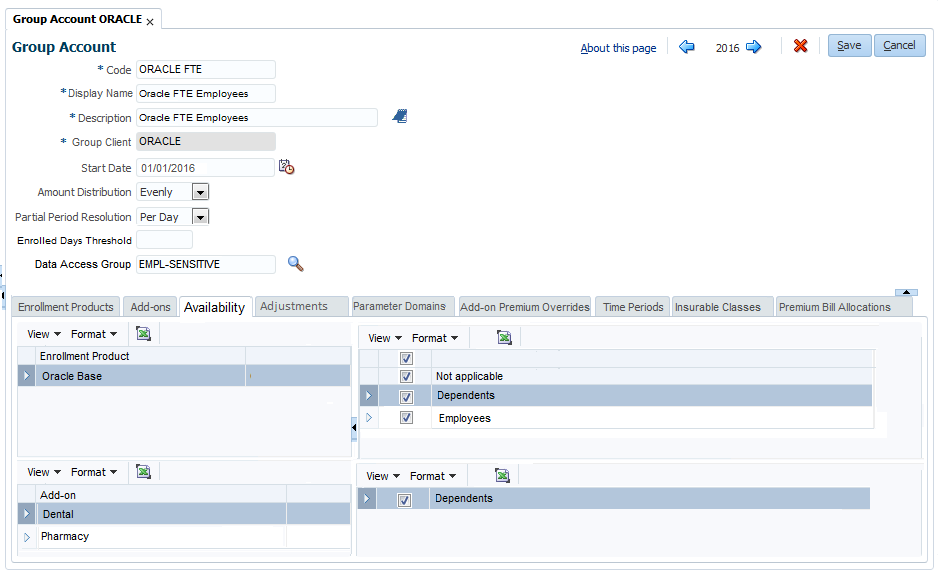This screenshot has height=573, width=938.
Task: Select the Availability tab
Action: point(215,307)
